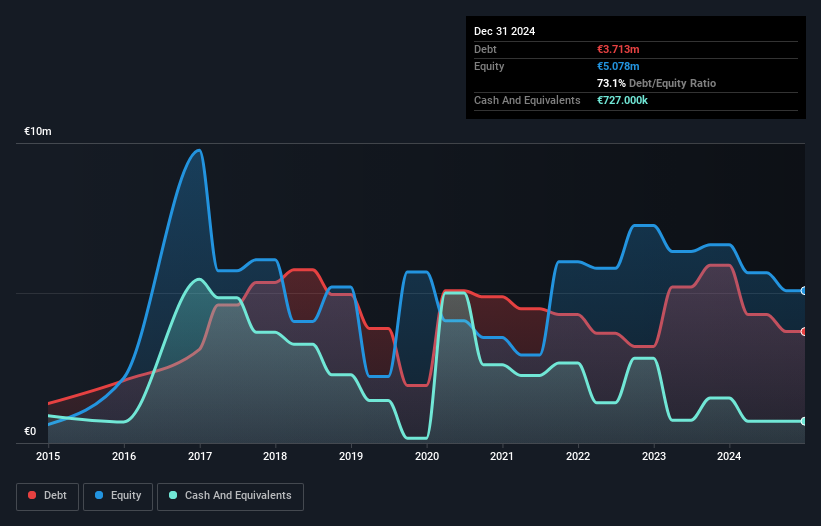
Task: Click the 2017 x-axis label
Action: coord(200,456)
